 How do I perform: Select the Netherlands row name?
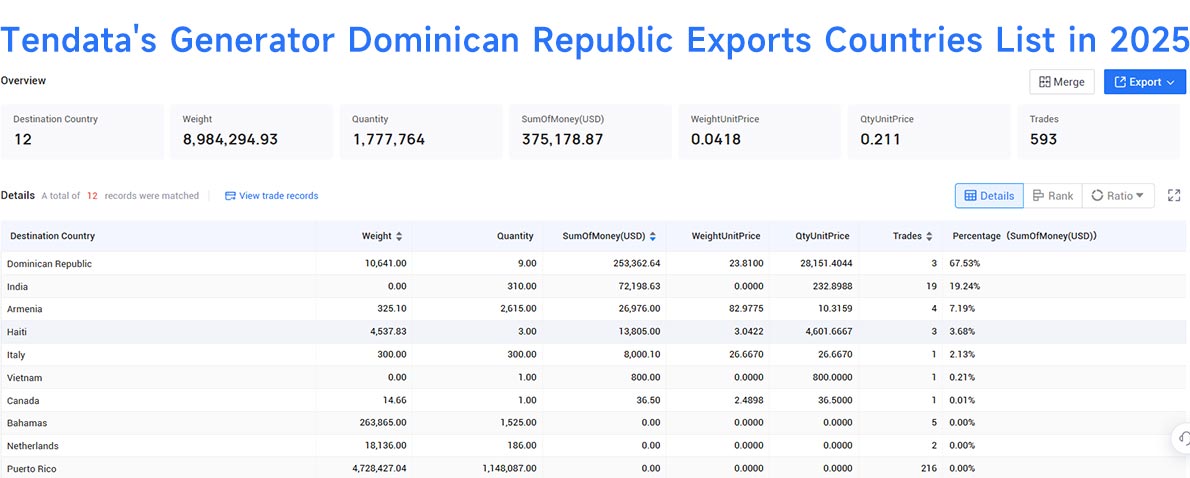[x=33, y=446]
